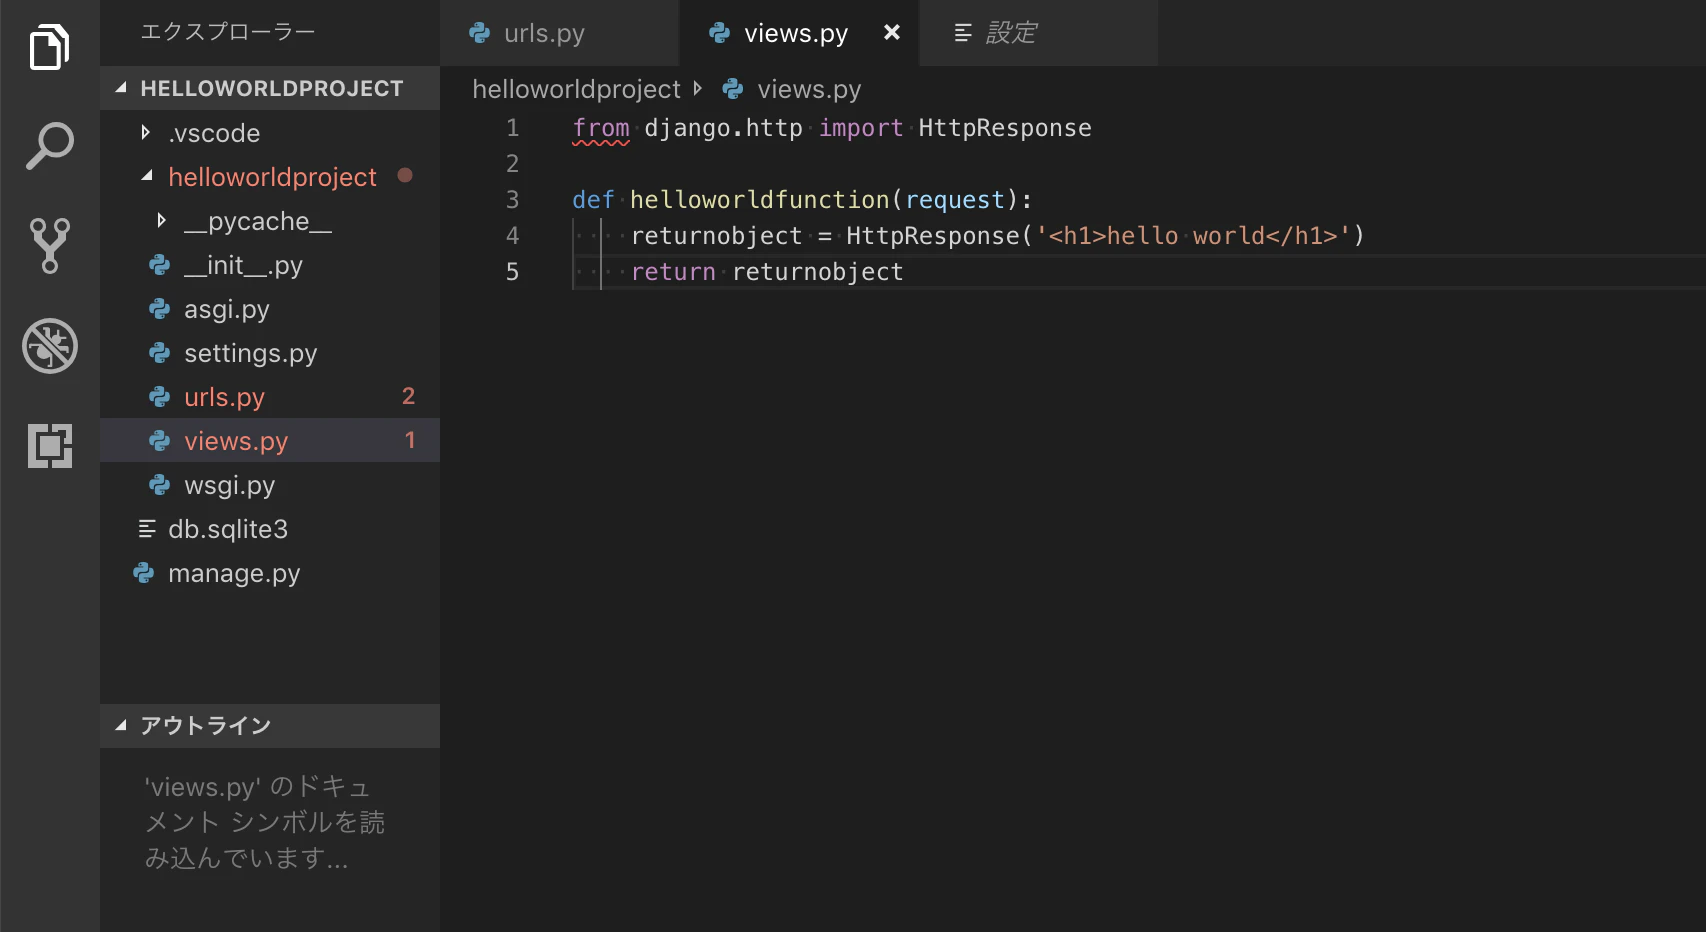The width and height of the screenshot is (1706, 932).
Task: Expand the .vscode folder
Action: point(146,132)
